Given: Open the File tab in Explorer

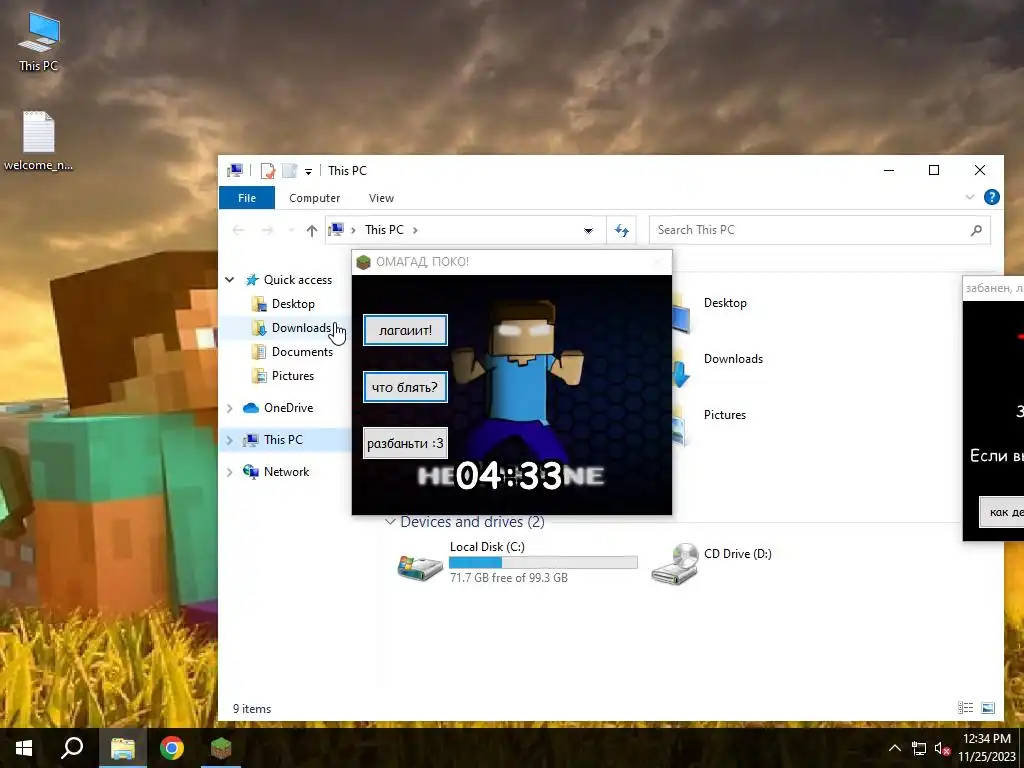Looking at the screenshot, I should (x=247, y=198).
